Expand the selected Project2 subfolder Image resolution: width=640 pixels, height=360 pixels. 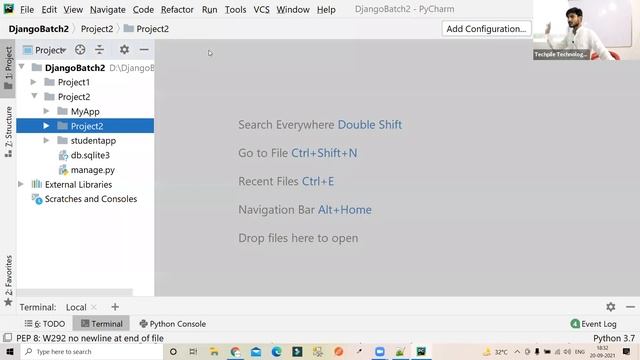(x=47, y=126)
